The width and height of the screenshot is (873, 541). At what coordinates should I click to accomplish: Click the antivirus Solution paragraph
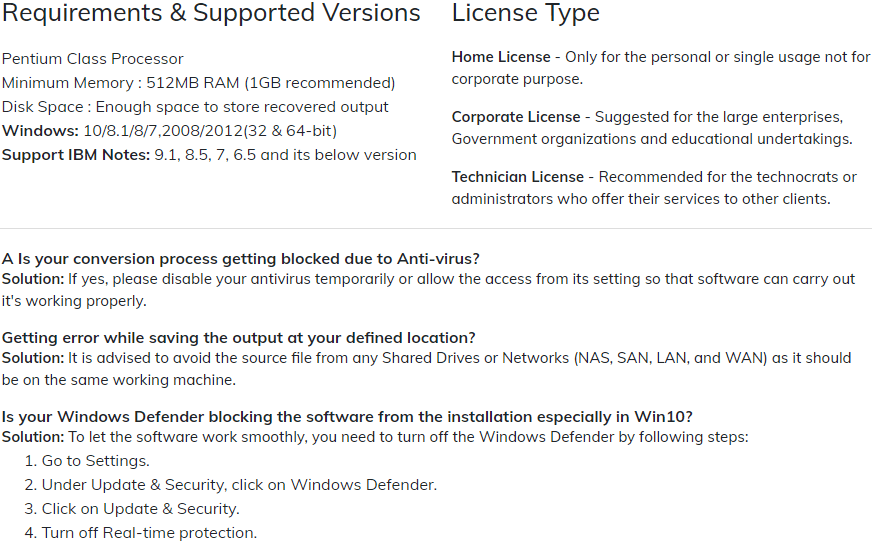tap(428, 289)
